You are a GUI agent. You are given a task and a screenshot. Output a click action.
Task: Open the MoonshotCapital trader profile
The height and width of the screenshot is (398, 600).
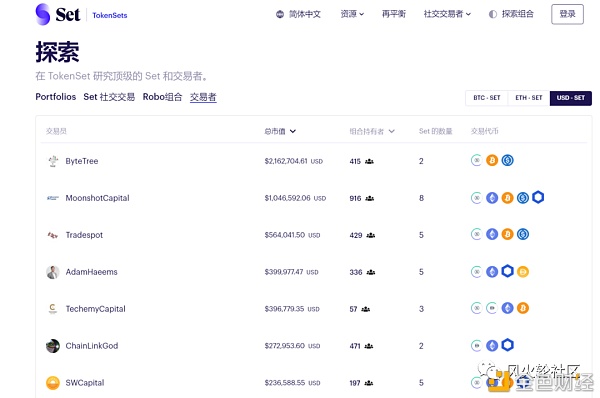click(x=98, y=198)
